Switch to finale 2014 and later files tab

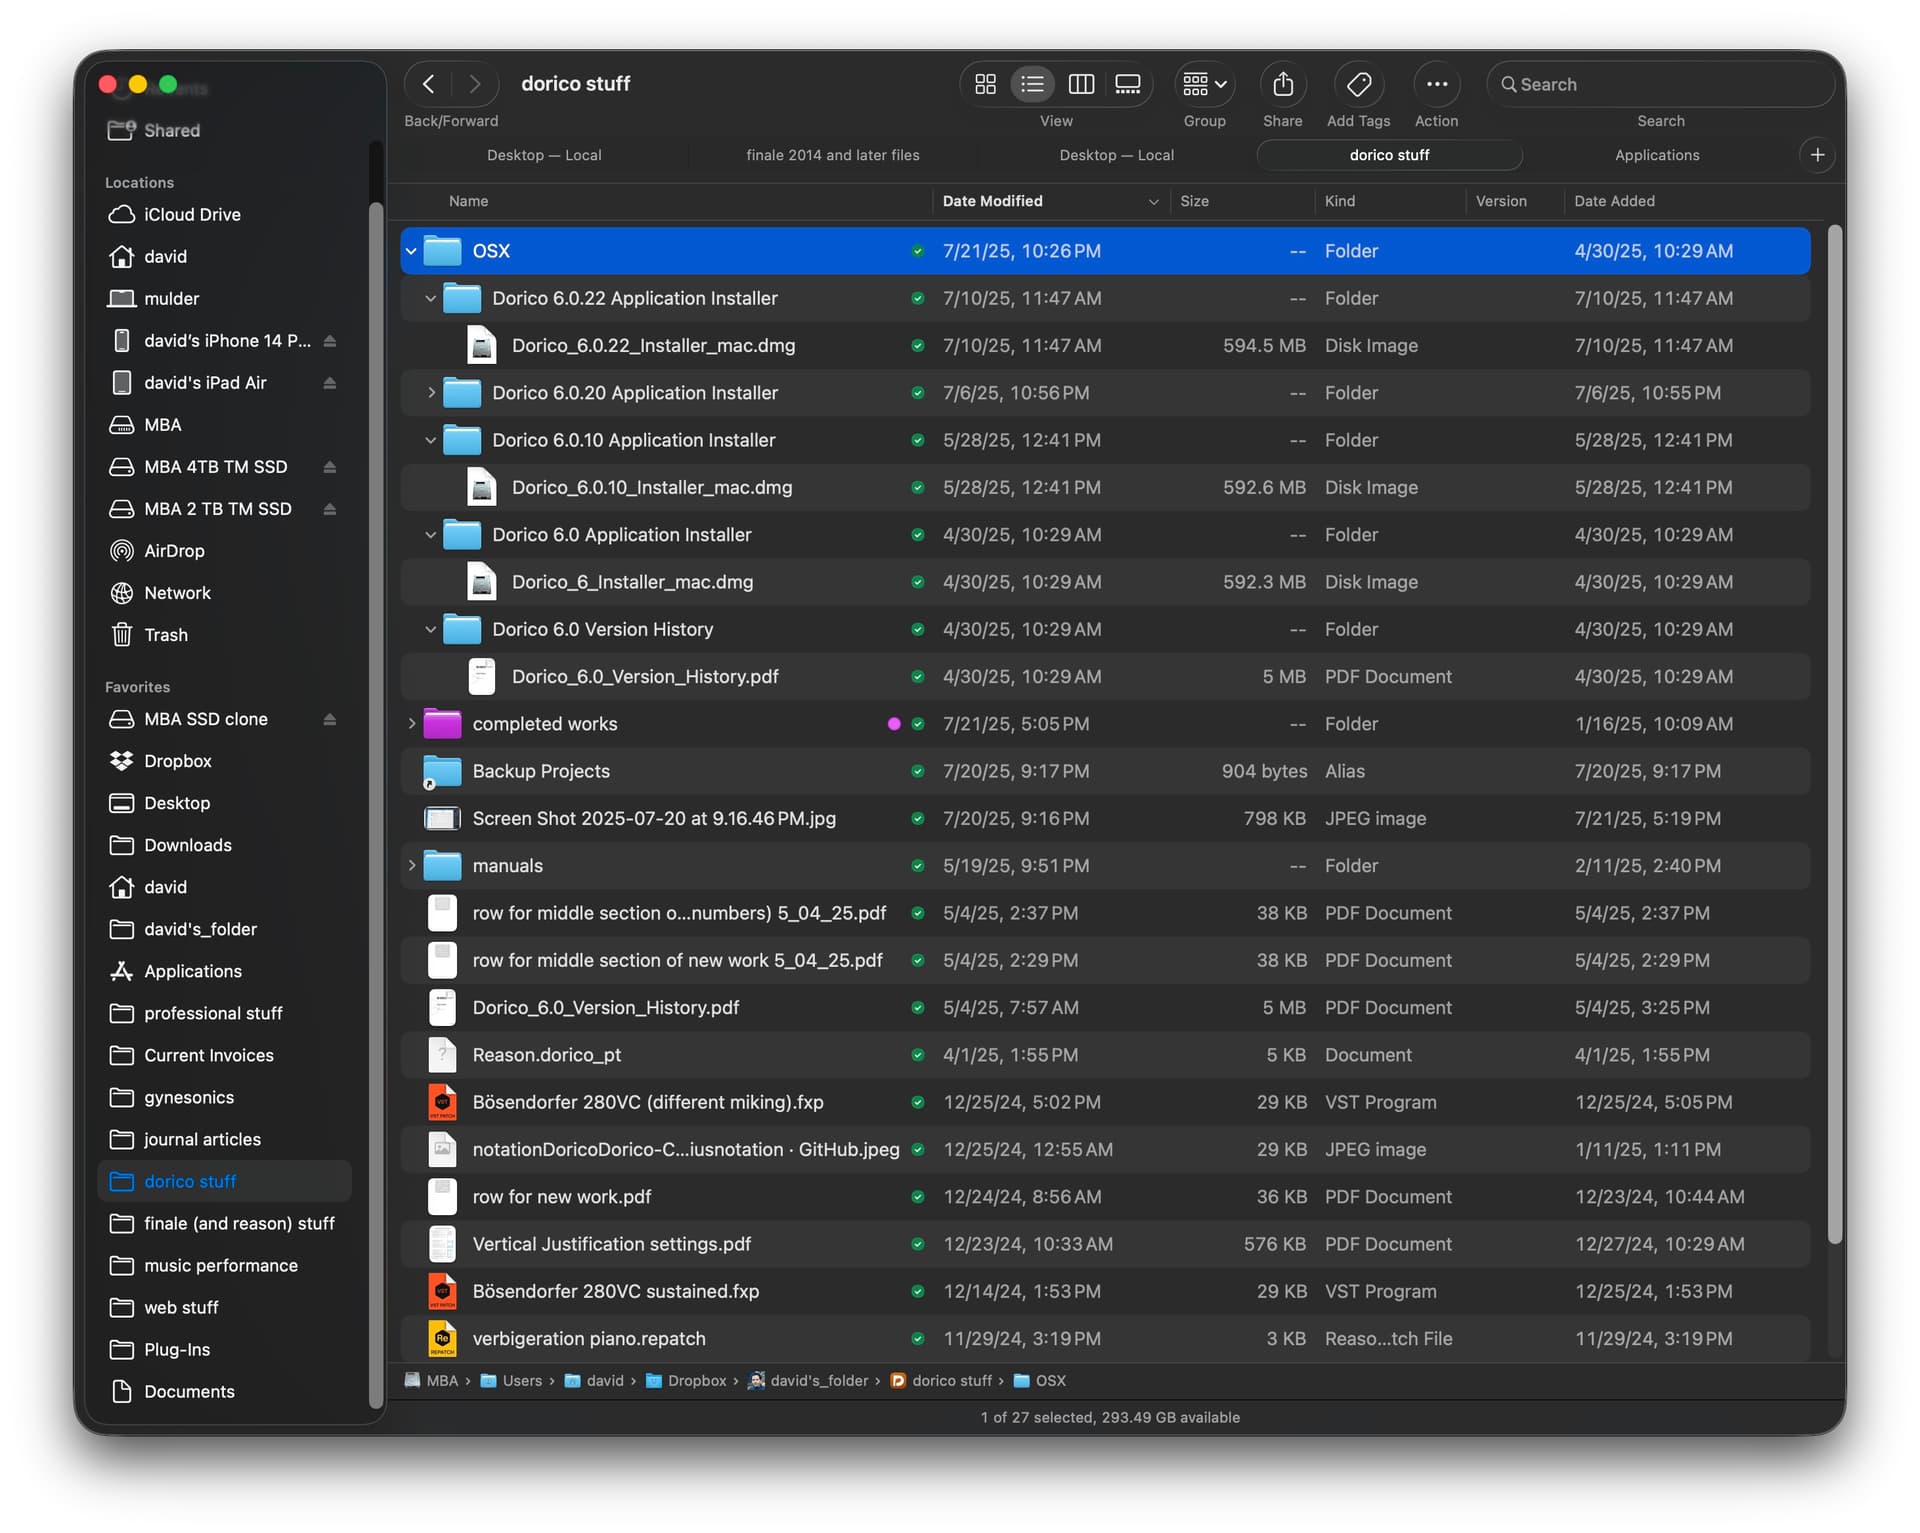point(832,155)
